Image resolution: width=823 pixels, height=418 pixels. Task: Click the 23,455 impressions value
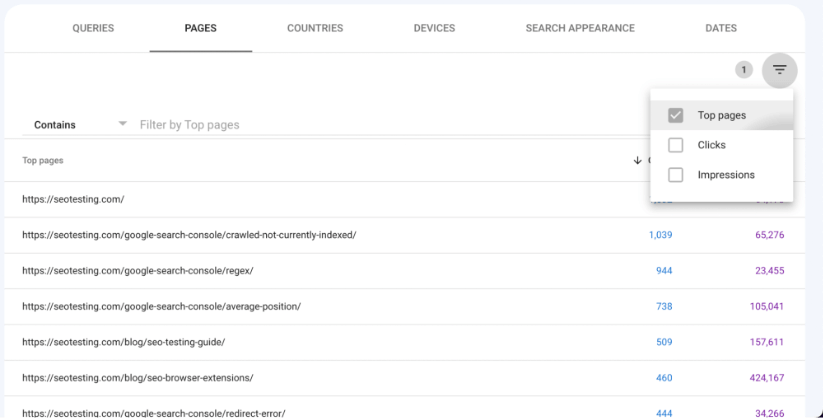[769, 270]
